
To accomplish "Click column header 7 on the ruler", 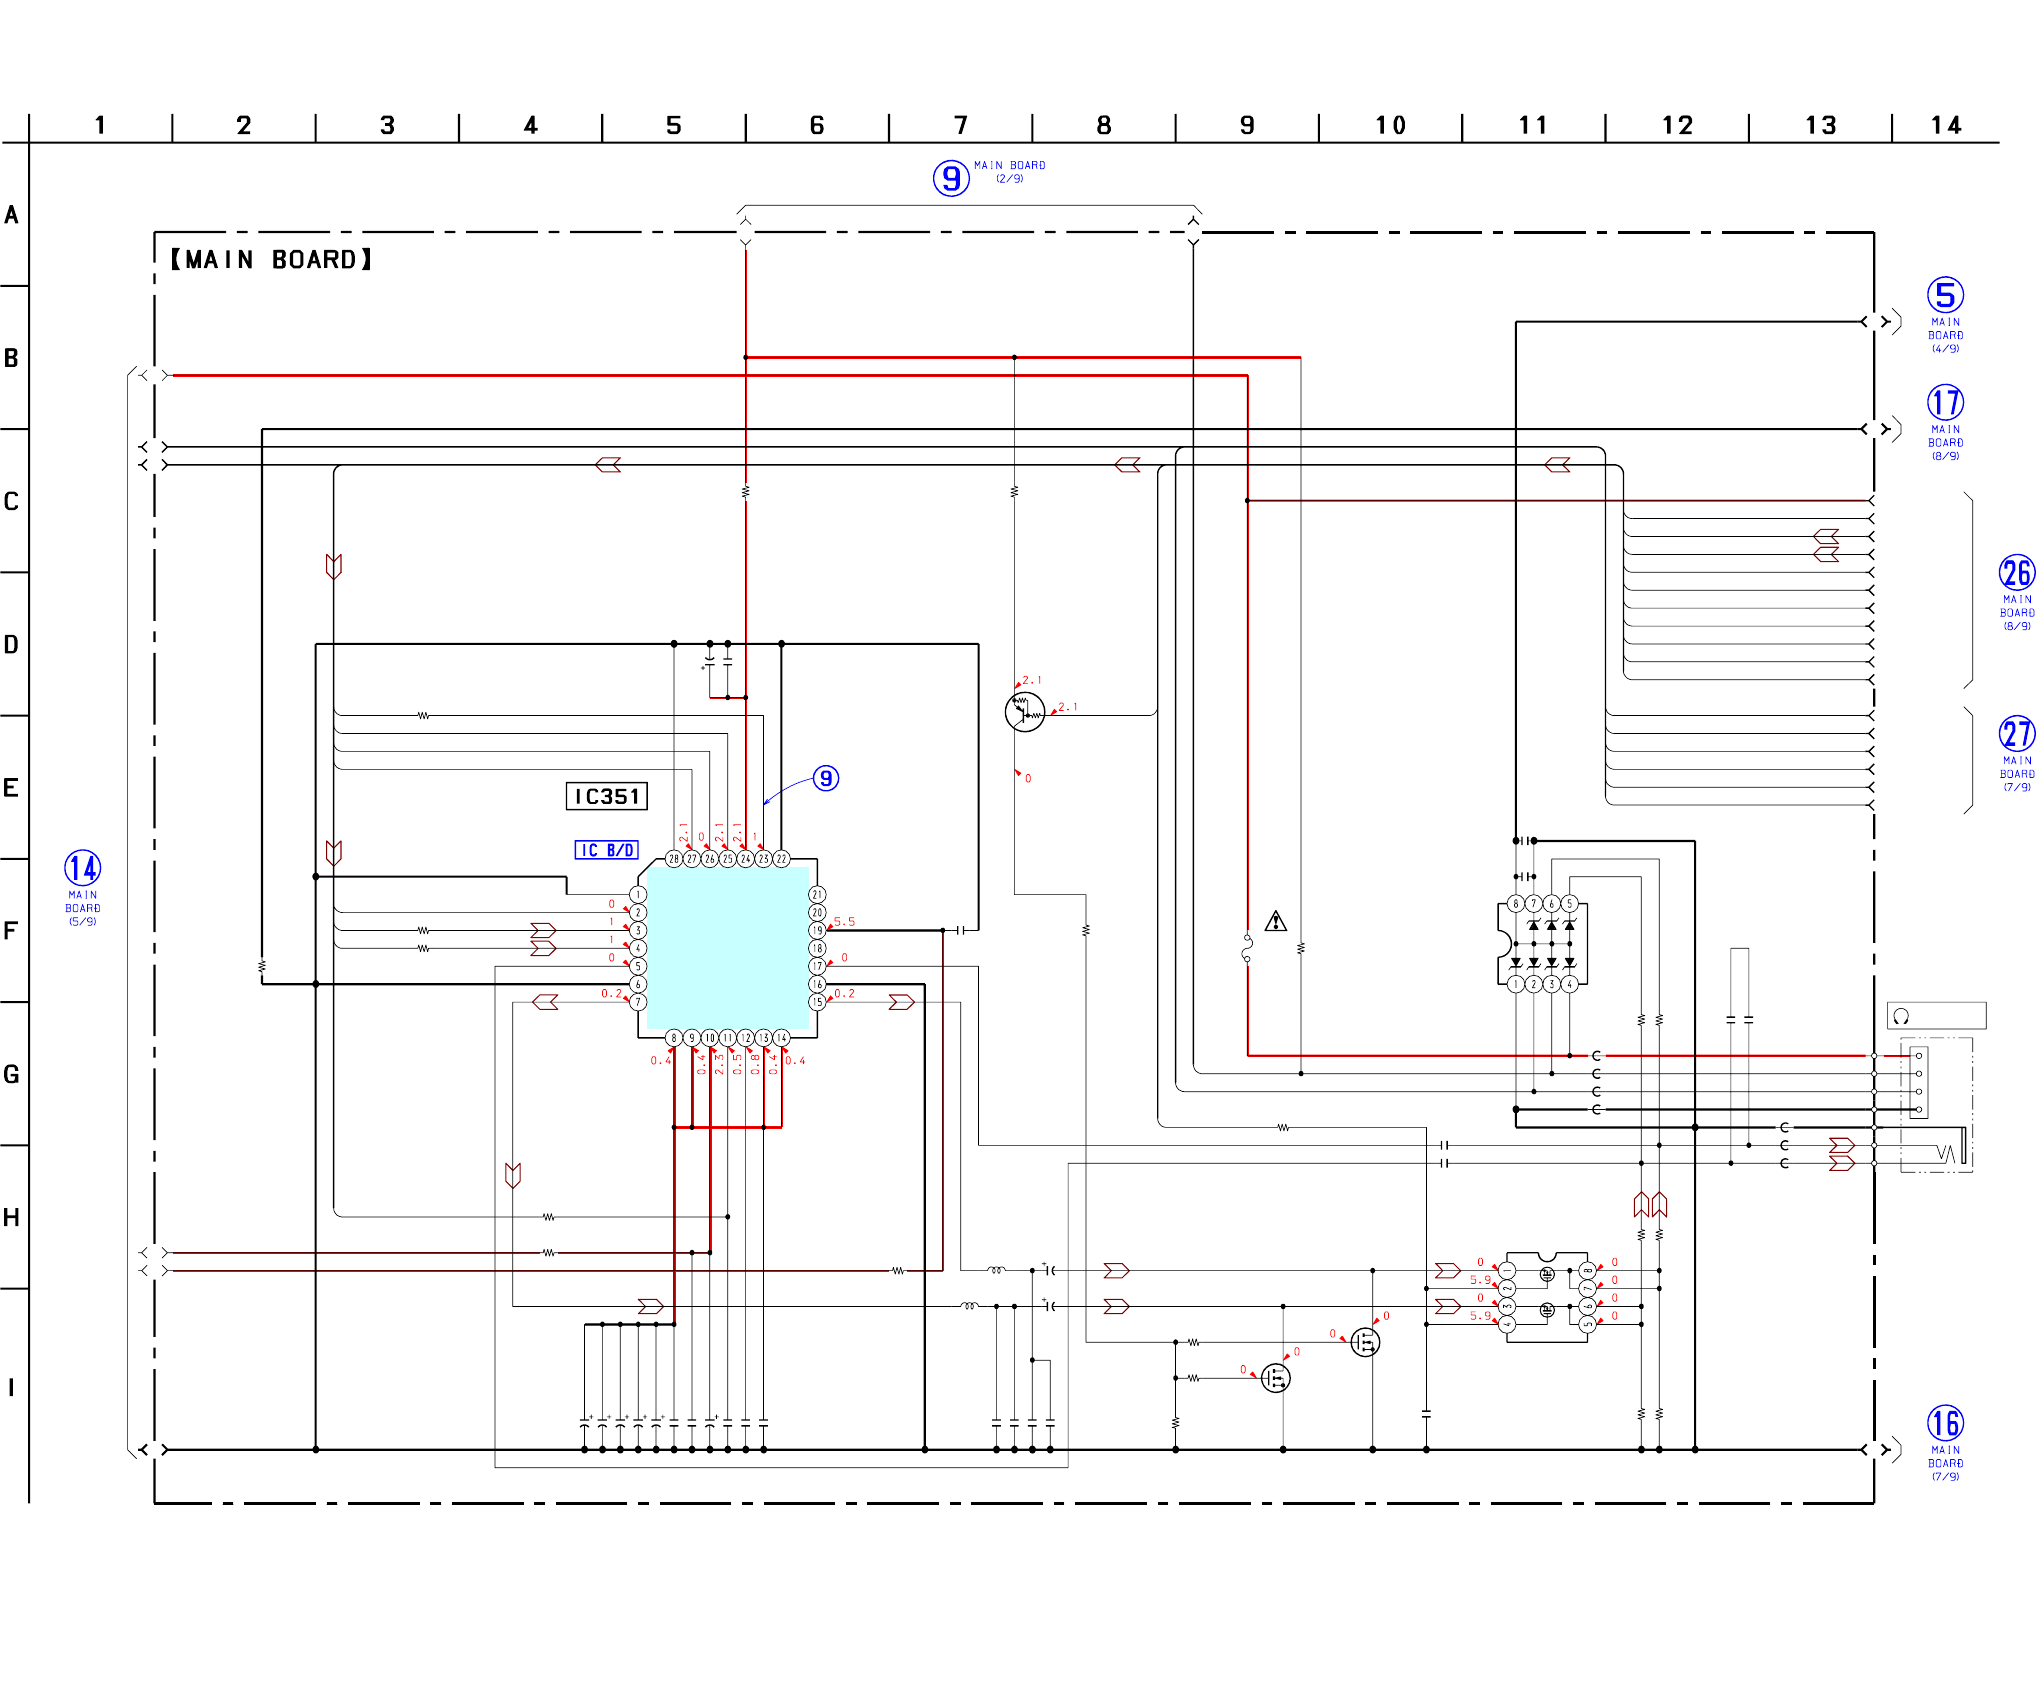I will pos(960,125).
